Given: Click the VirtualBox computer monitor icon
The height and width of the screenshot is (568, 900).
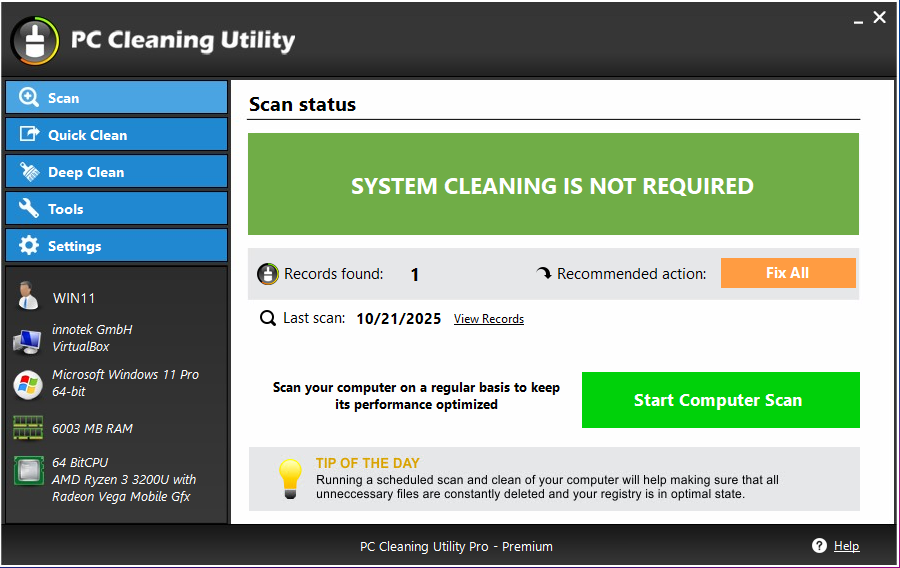Looking at the screenshot, I should 27,341.
